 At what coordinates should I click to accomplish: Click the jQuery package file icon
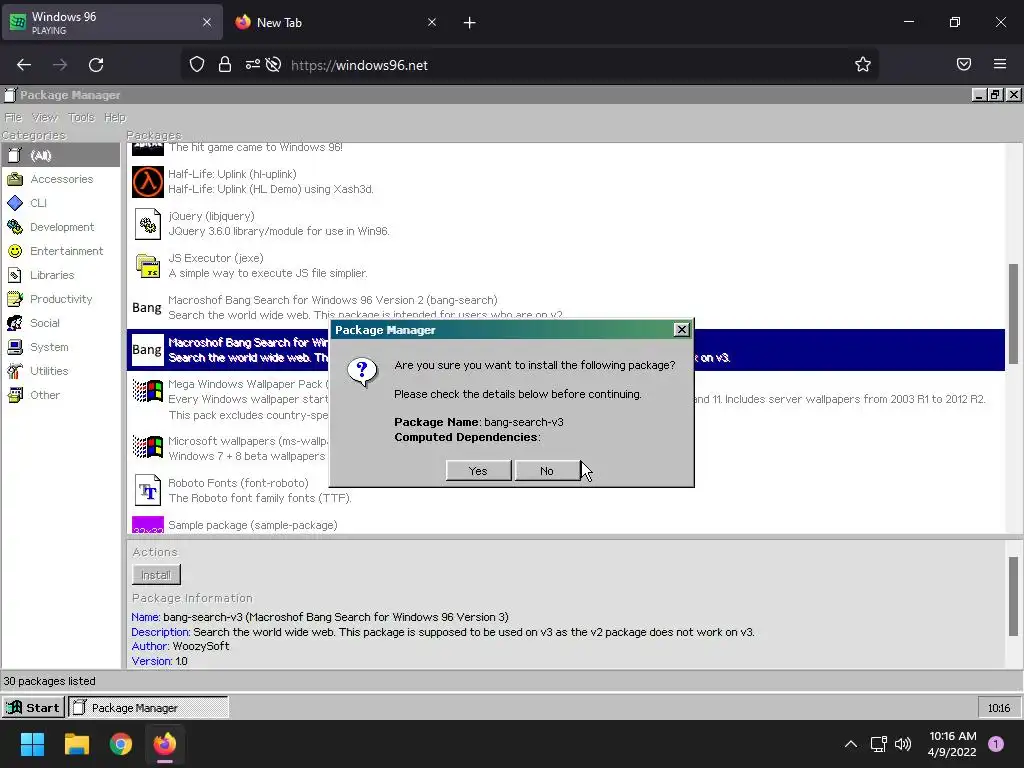coord(148,224)
